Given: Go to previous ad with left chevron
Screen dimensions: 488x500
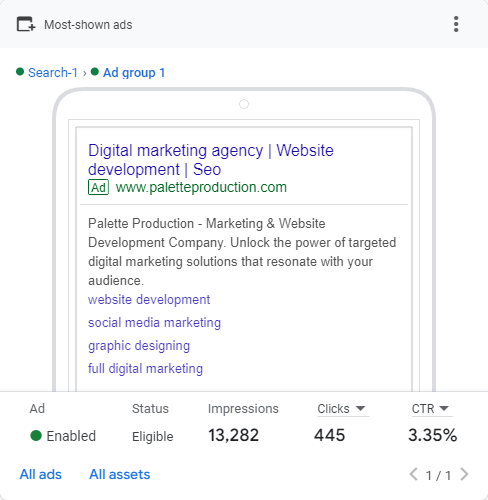Looking at the screenshot, I should [x=413, y=474].
